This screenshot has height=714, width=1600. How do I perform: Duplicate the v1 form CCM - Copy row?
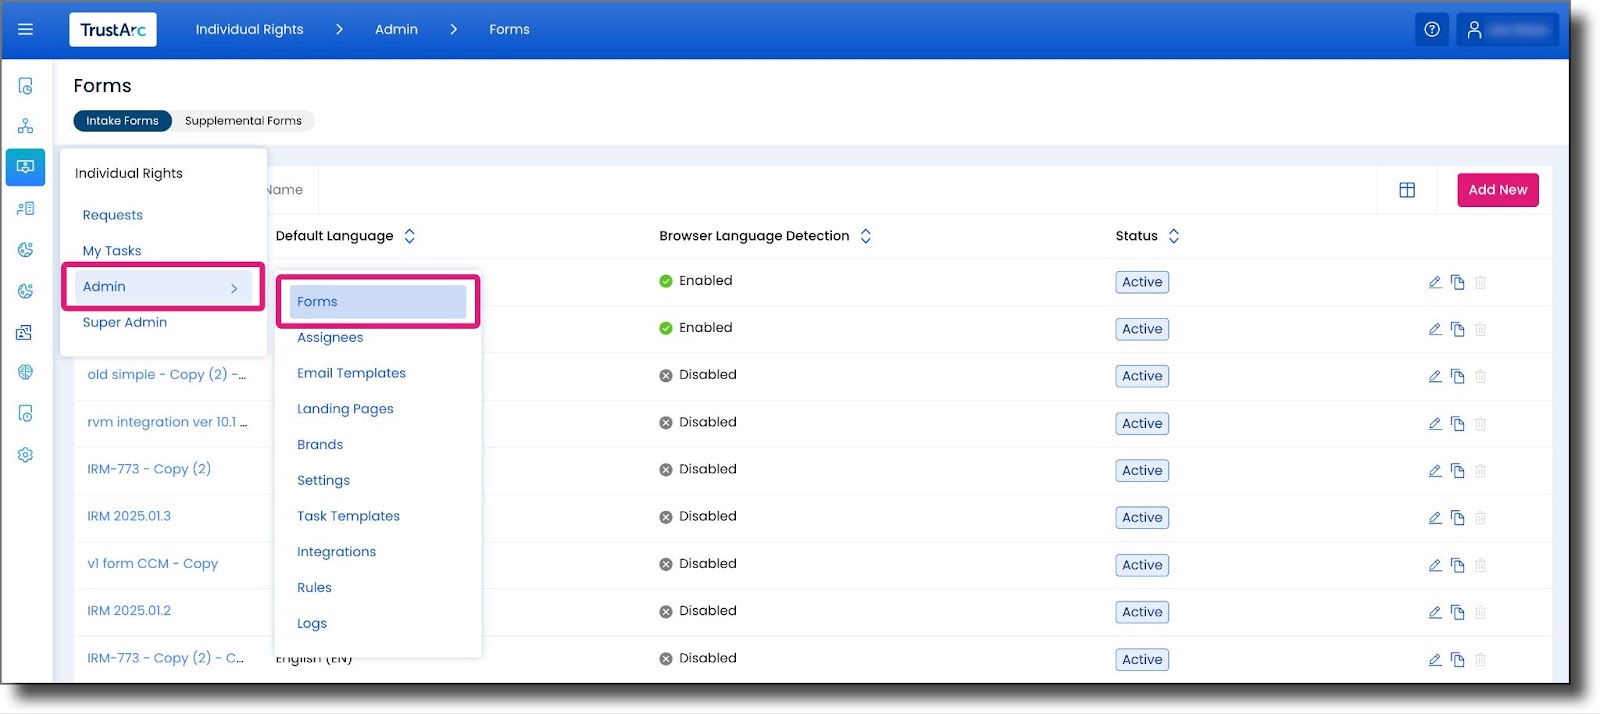1457,565
